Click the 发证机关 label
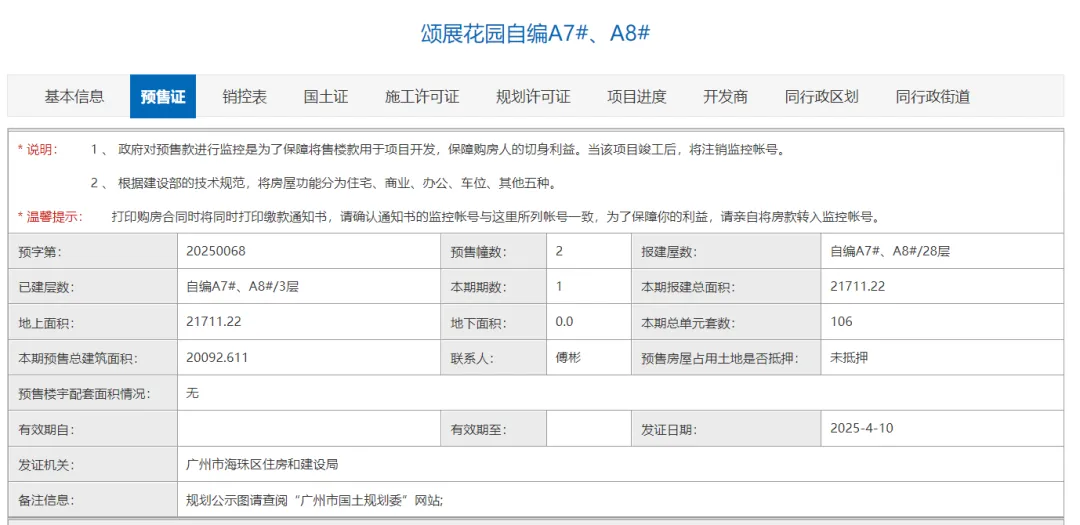Screen dimensions: 1080x525 (46, 465)
